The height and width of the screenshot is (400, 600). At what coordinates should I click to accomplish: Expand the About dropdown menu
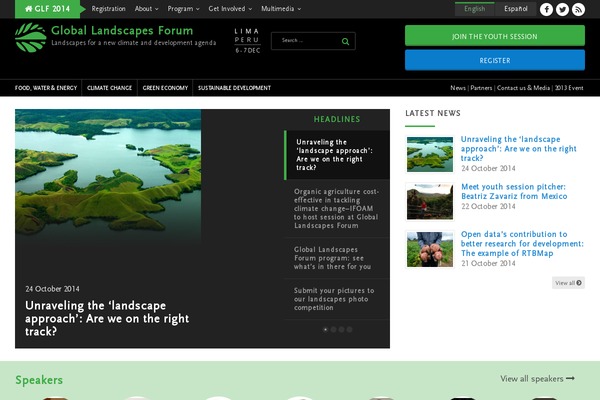[x=146, y=9]
